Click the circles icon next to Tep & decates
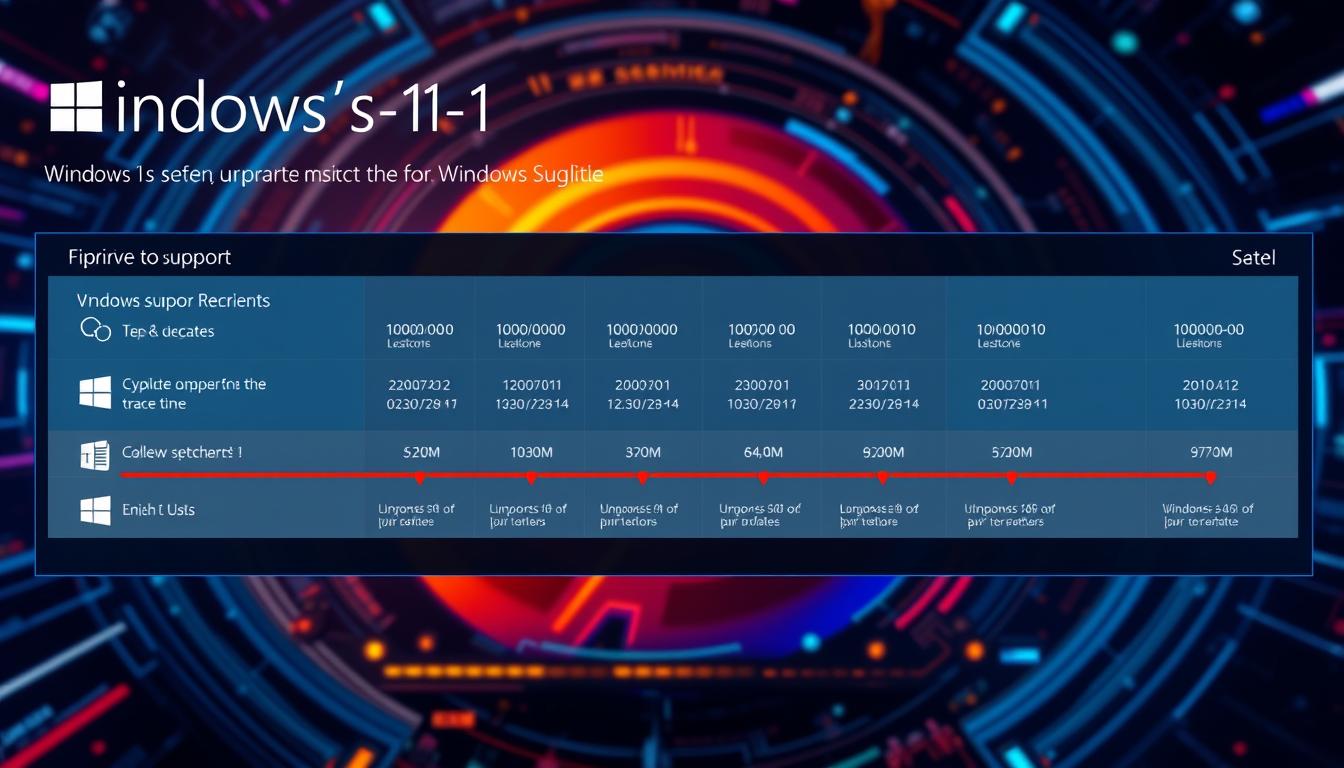The height and width of the screenshot is (768, 1344). point(95,329)
